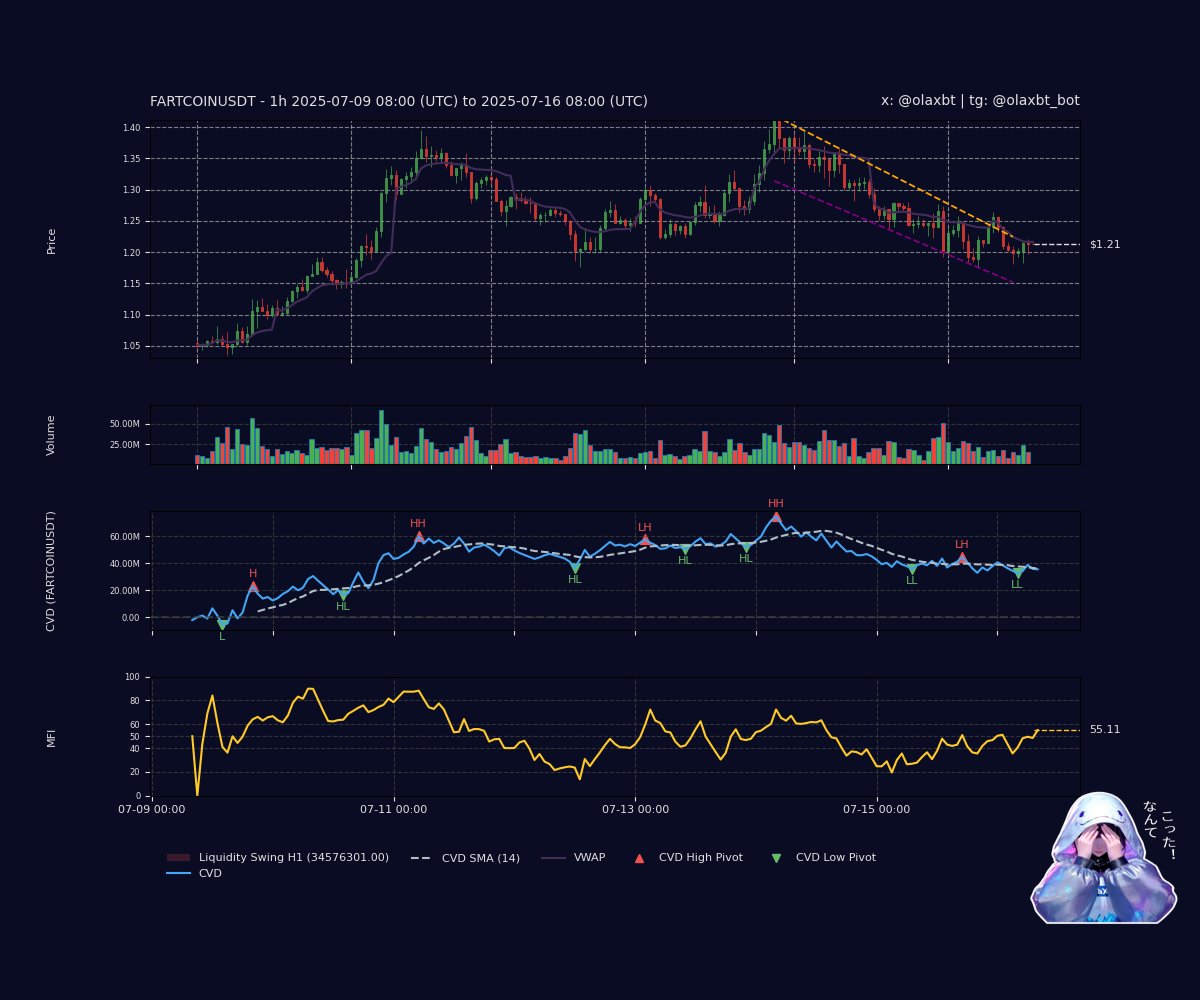Click the FARTCOINUSDT - 1h chart title

coord(399,101)
